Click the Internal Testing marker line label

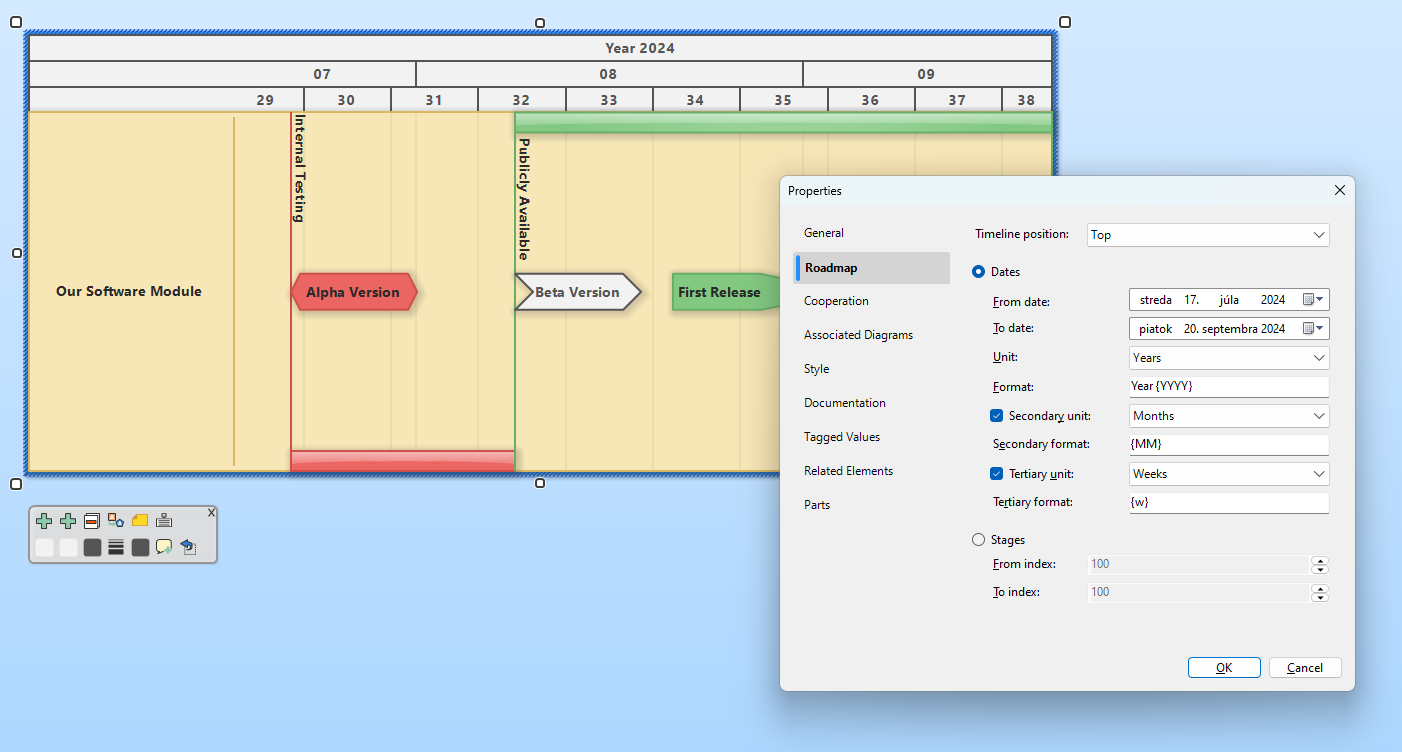(299, 168)
